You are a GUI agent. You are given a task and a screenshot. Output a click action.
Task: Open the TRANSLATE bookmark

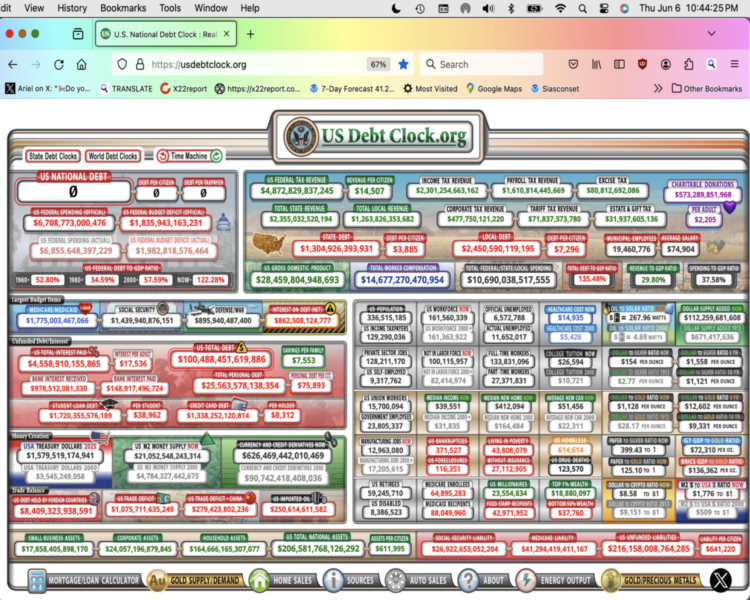126,89
